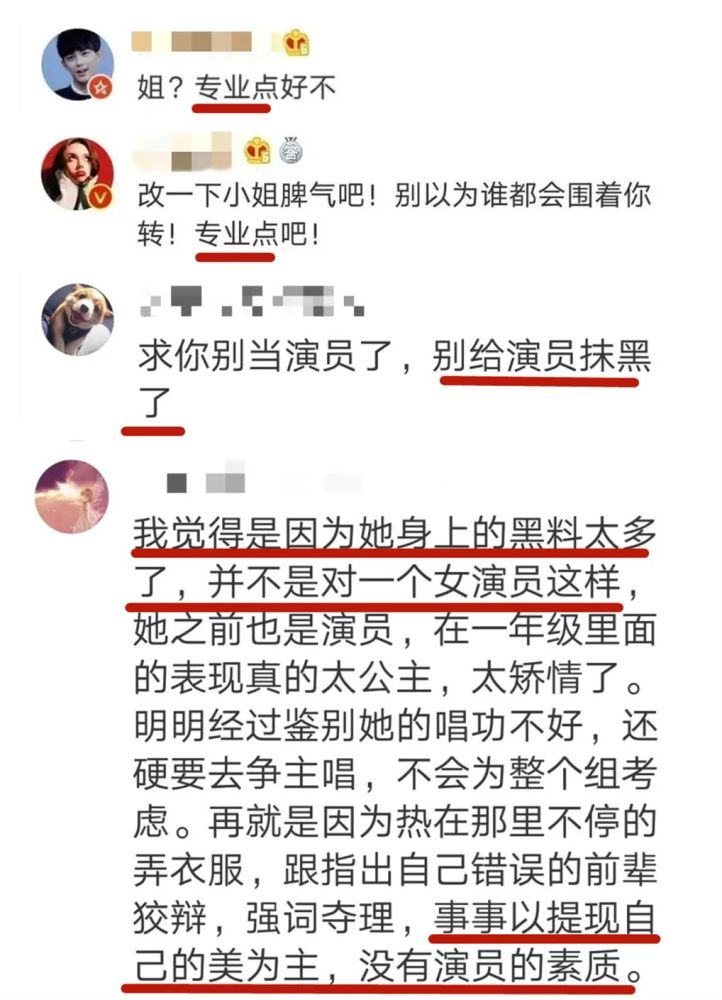
Task: Click crown badge next to second username
Action: pos(257,151)
